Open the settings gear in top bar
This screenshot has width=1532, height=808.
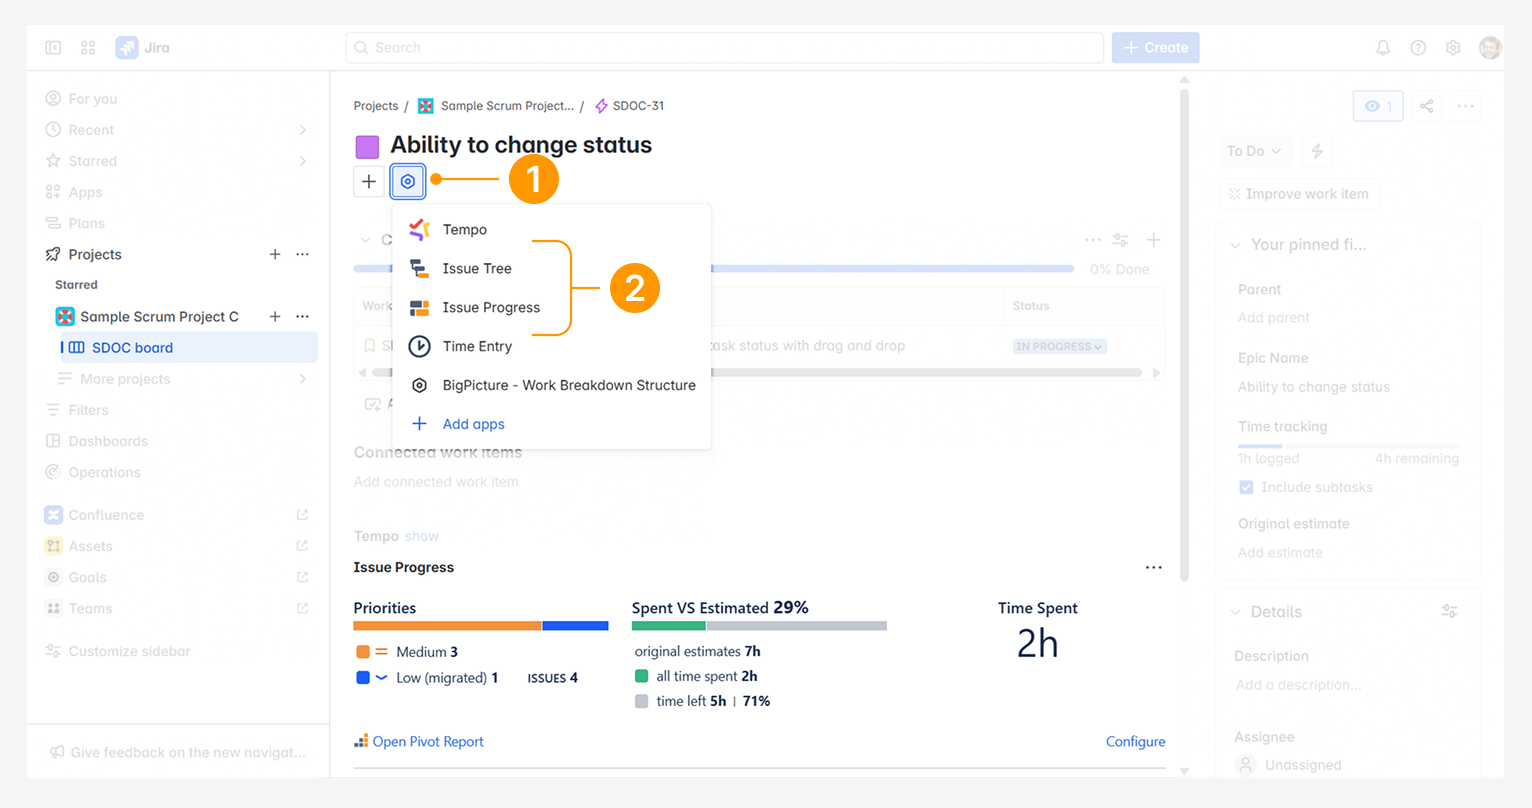point(1453,48)
